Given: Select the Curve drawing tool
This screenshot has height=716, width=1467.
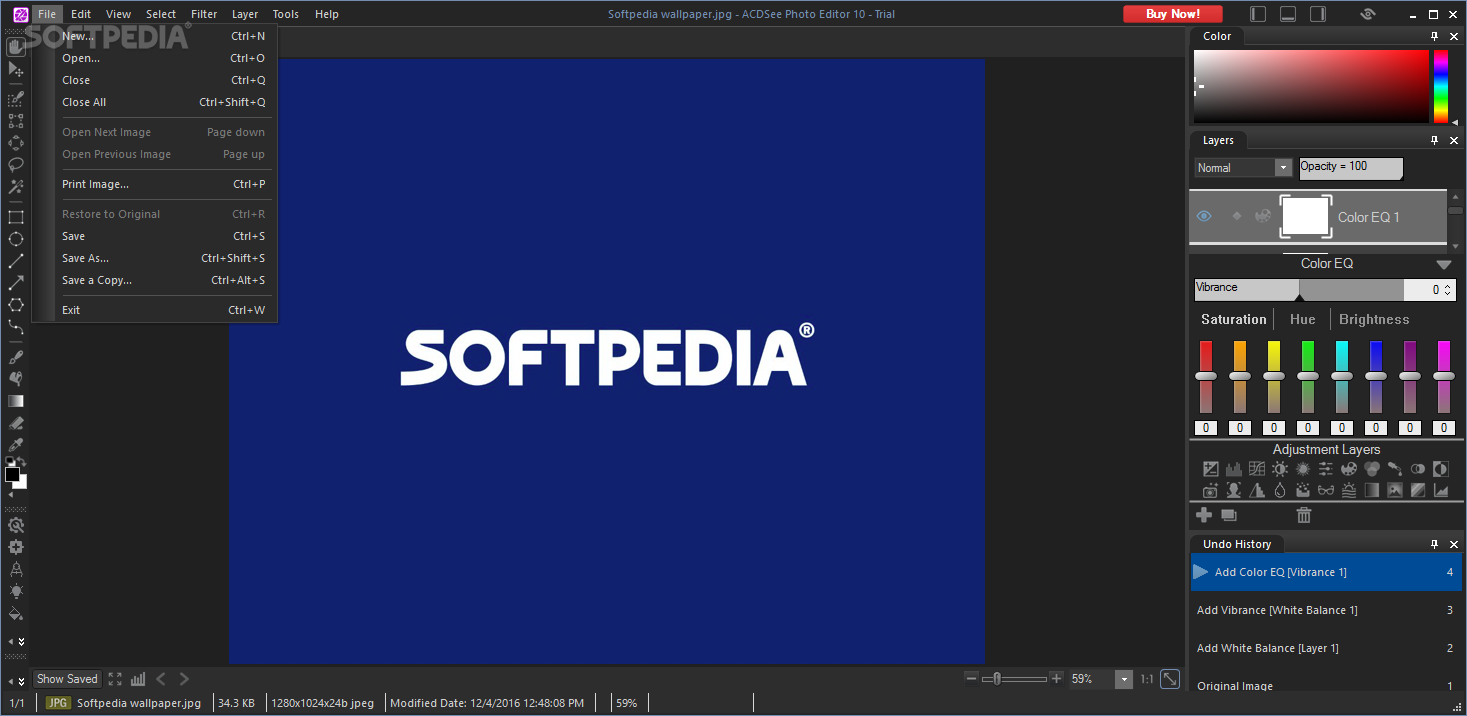Looking at the screenshot, I should tap(15, 327).
